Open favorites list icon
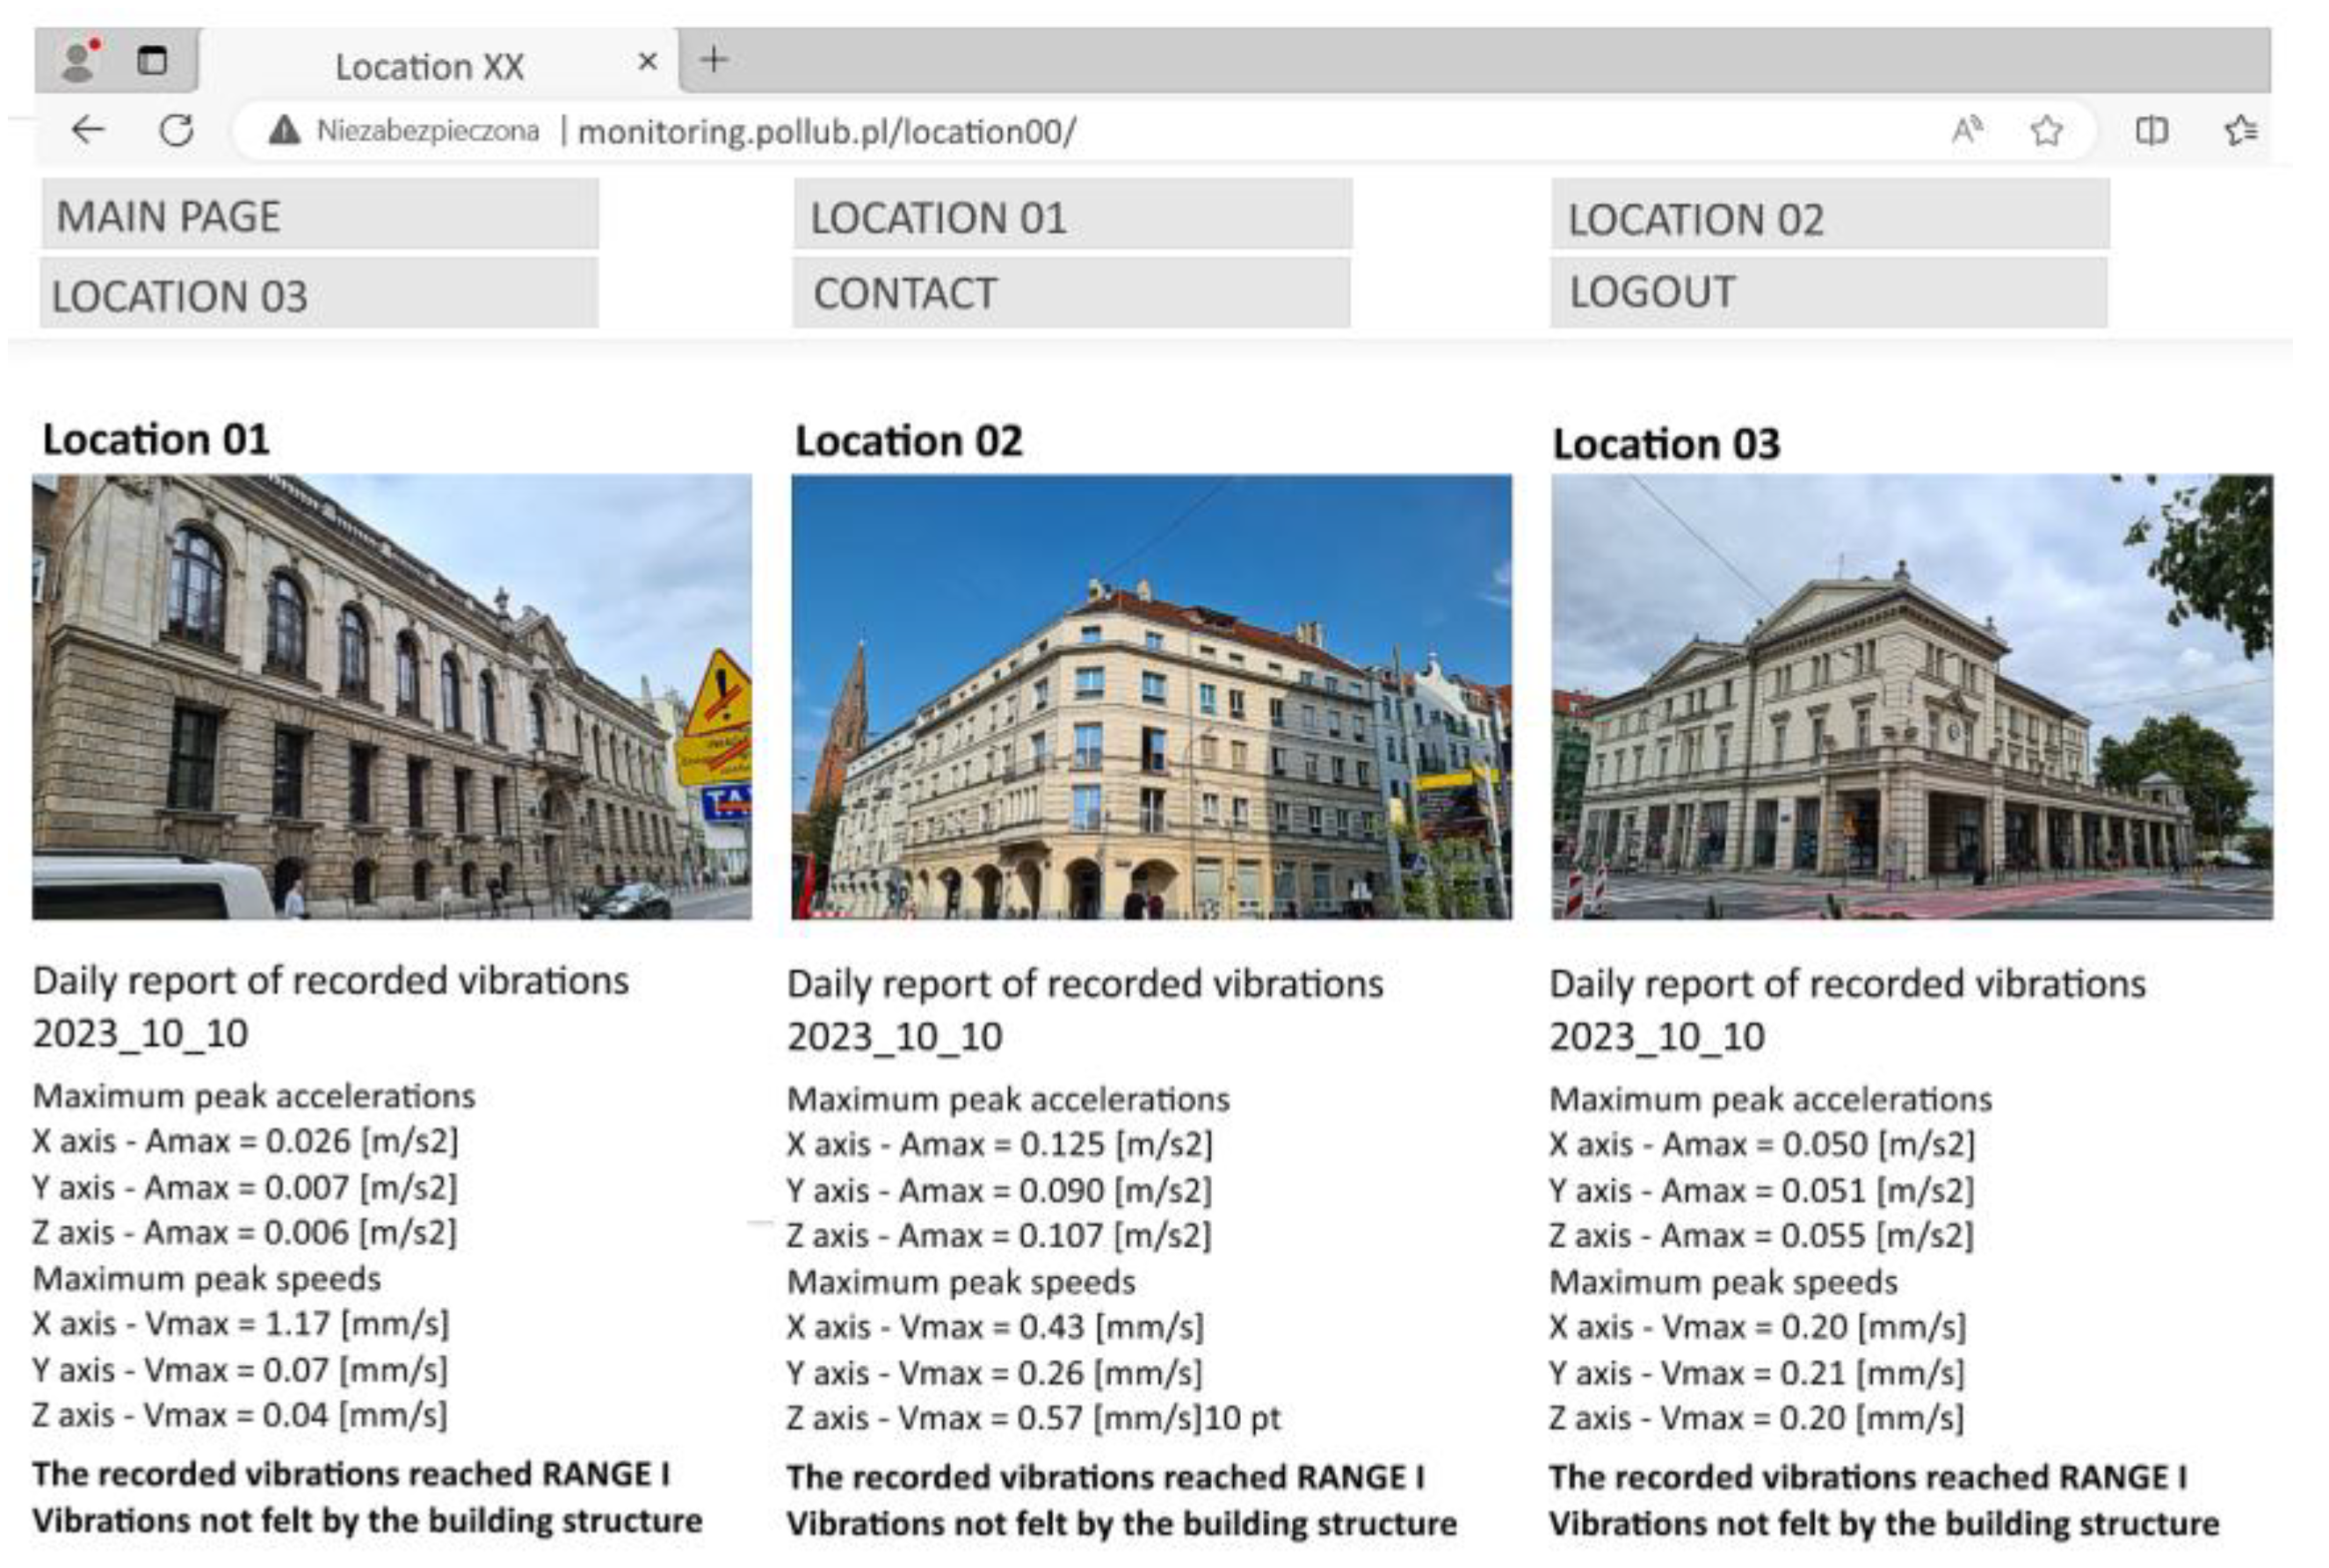 click(2240, 130)
